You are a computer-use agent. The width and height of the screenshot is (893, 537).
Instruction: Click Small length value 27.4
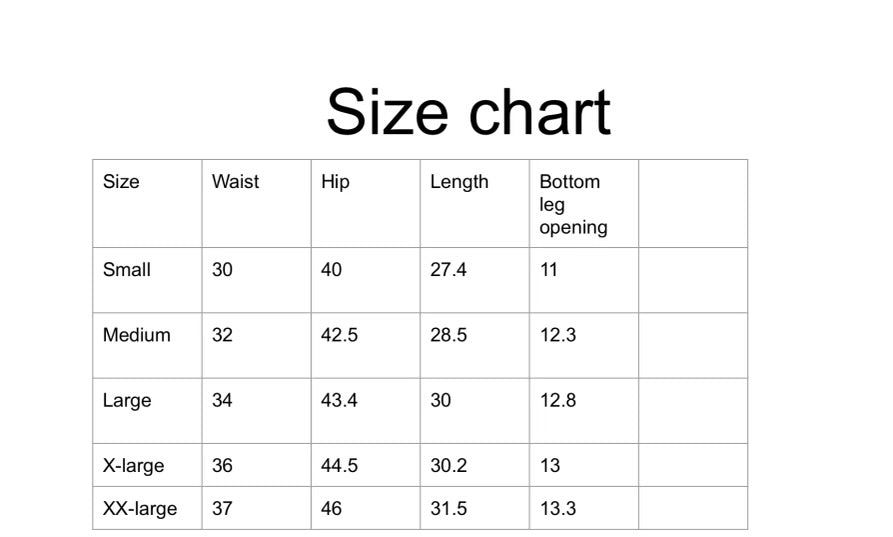[x=448, y=270]
